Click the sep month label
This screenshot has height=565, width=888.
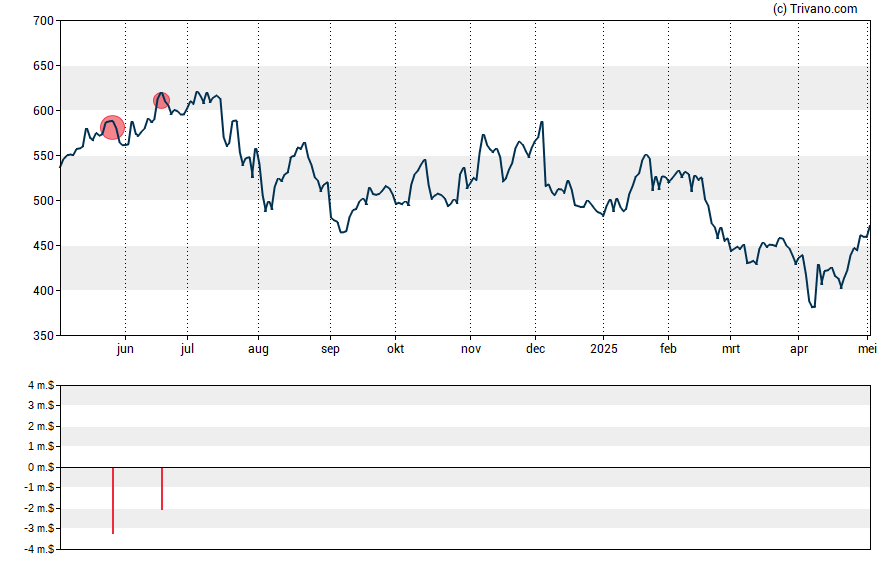pyautogui.click(x=330, y=349)
